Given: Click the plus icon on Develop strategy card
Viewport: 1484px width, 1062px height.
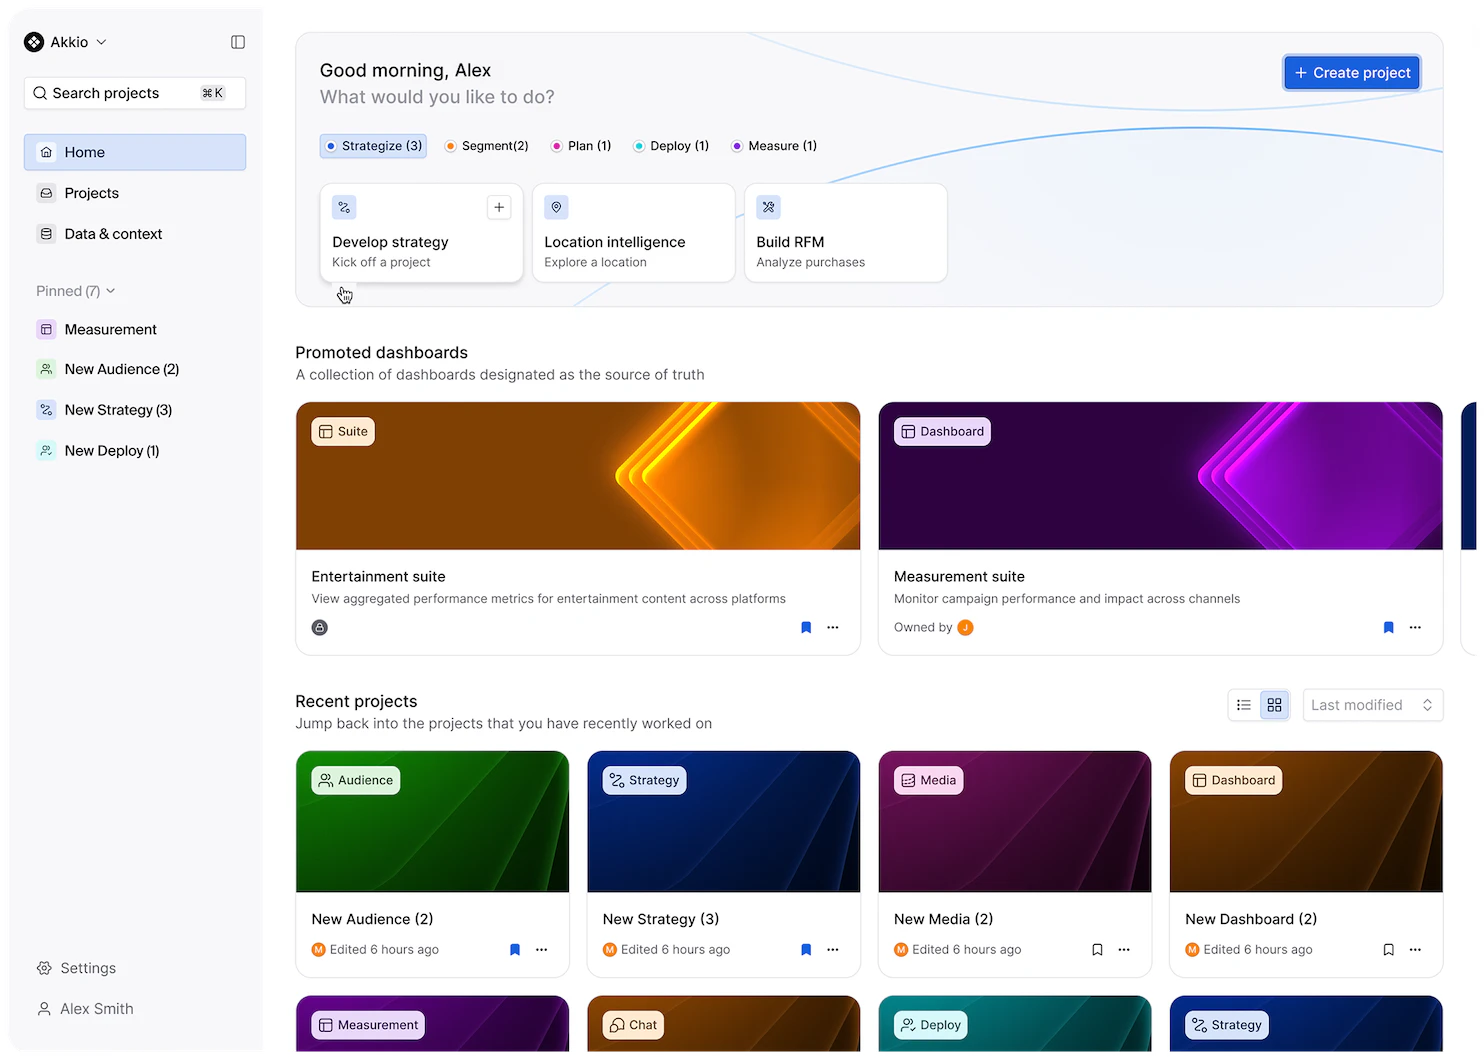Looking at the screenshot, I should pyautogui.click(x=499, y=207).
